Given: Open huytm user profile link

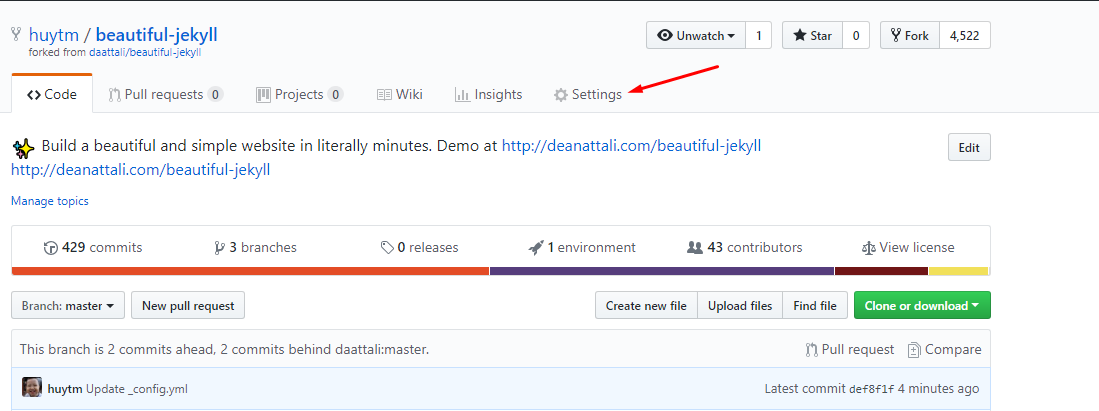Looking at the screenshot, I should tap(53, 35).
